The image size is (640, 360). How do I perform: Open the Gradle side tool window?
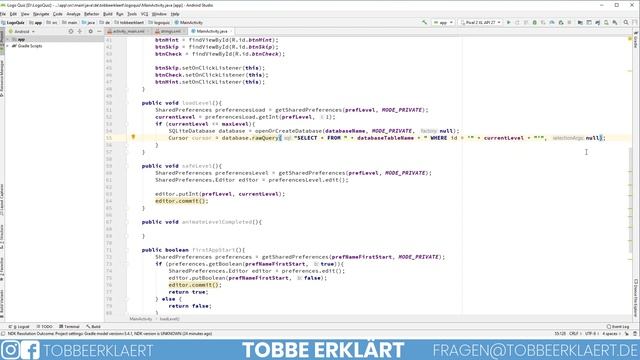(x=636, y=39)
